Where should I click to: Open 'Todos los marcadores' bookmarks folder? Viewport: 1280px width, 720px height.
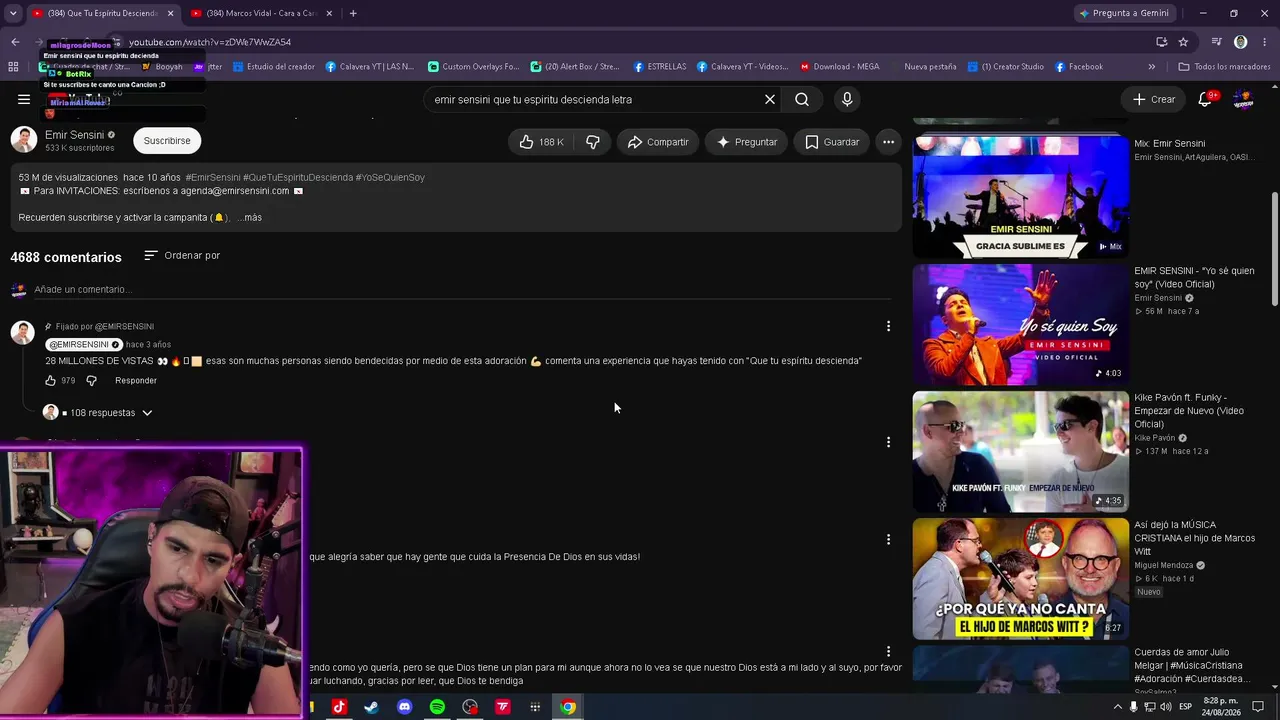point(1224,67)
